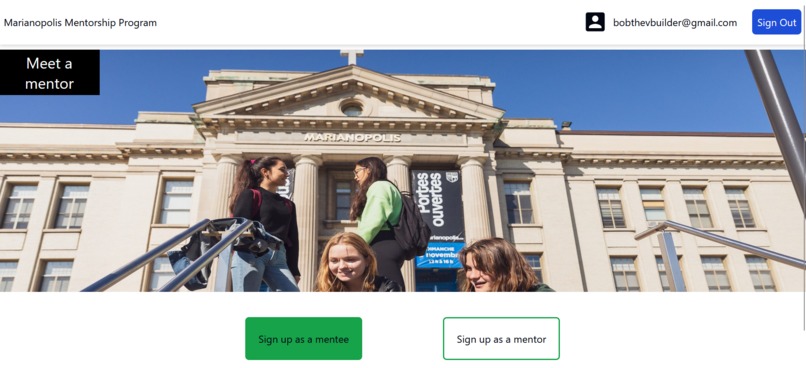Click the black "Portes ouvertes" banner

(x=438, y=204)
